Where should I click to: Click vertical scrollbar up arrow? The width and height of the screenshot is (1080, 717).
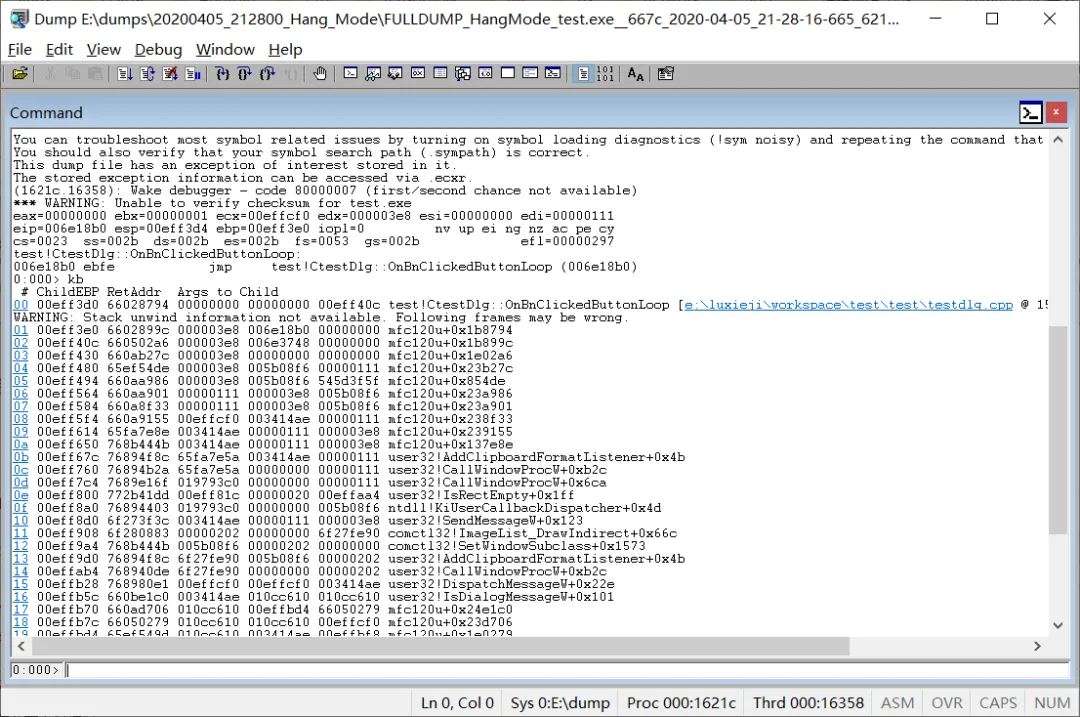tap(1058, 139)
